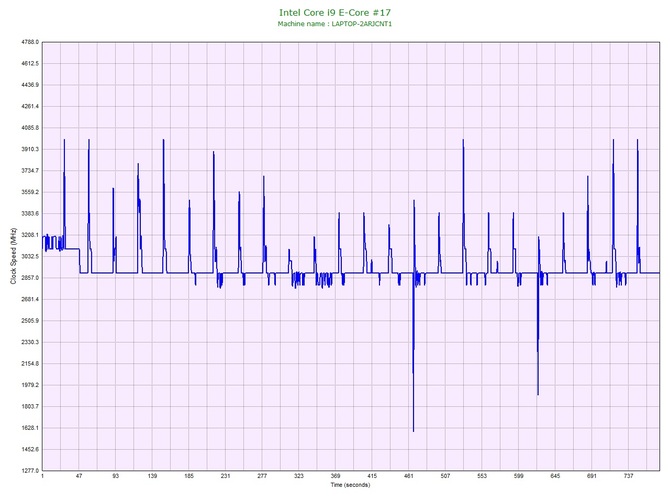Click the 4612.5 y-axis tick label
The image size is (670, 502).
pyautogui.click(x=29, y=64)
